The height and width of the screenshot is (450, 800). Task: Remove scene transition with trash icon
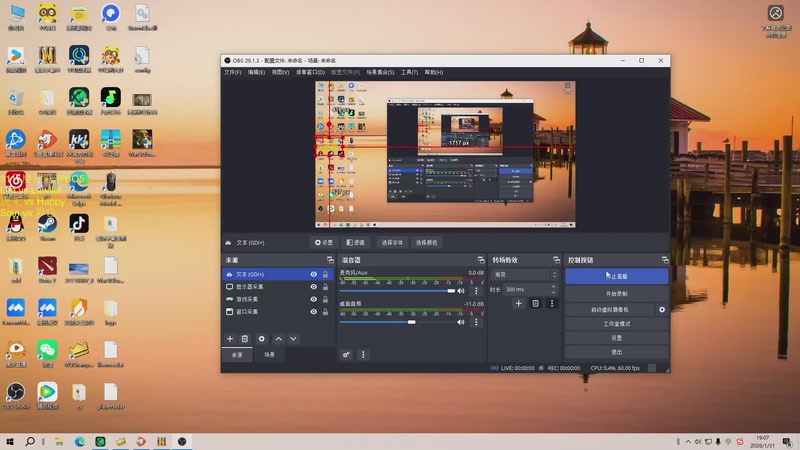pos(535,303)
